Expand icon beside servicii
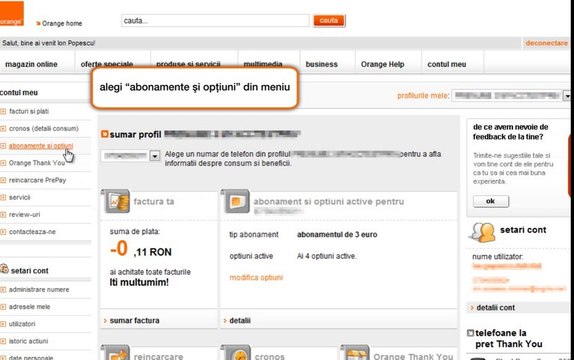Viewport: 574px width, 360px height. click(3, 197)
